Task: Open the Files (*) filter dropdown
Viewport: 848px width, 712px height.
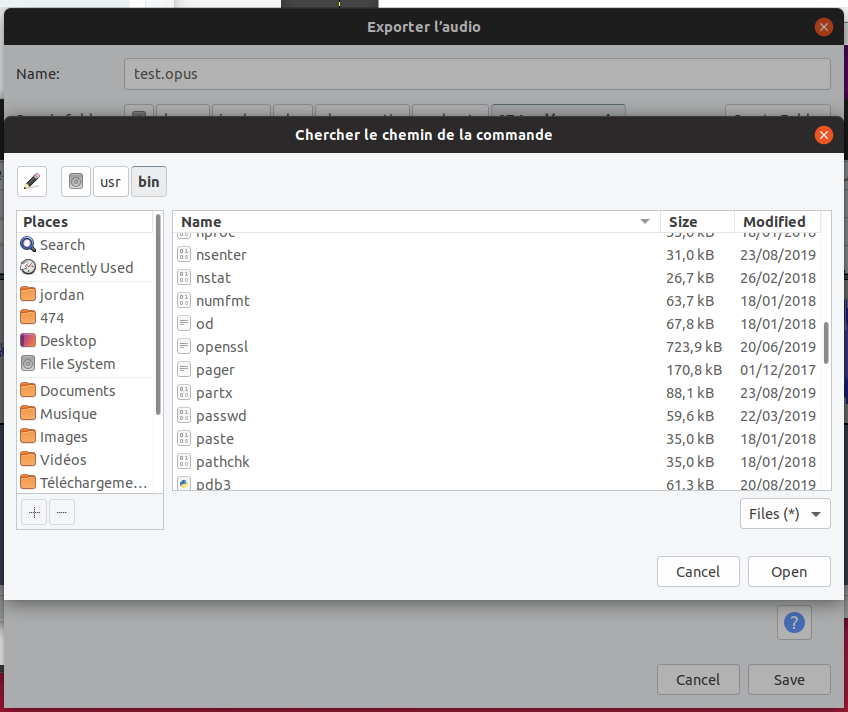Action: (x=784, y=513)
